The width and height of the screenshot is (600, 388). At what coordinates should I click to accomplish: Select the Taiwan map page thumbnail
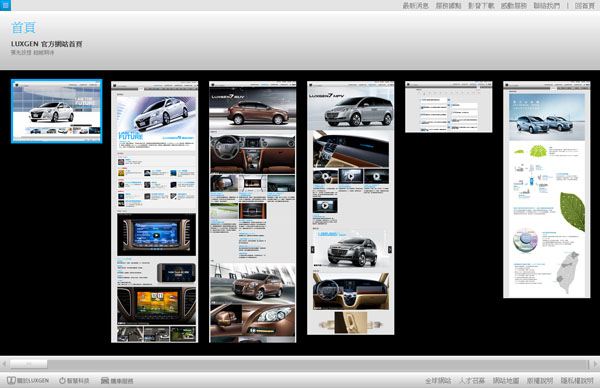click(x=546, y=189)
